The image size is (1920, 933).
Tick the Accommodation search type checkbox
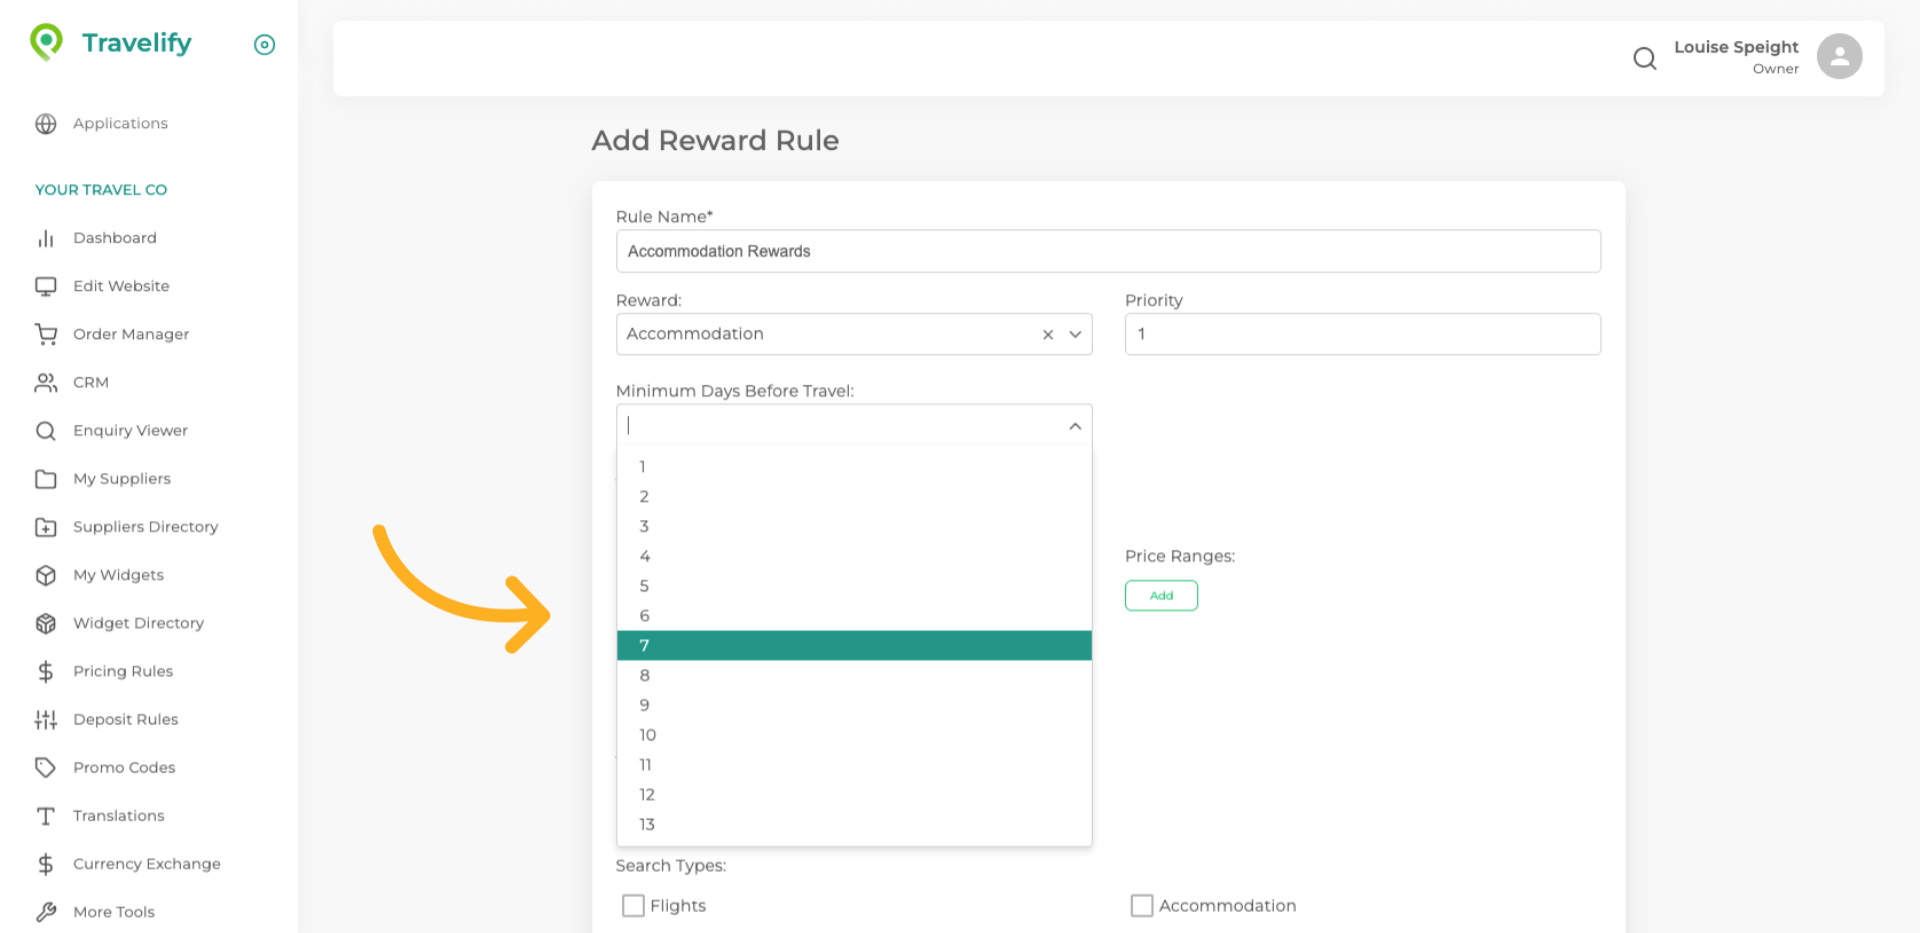(x=1141, y=905)
